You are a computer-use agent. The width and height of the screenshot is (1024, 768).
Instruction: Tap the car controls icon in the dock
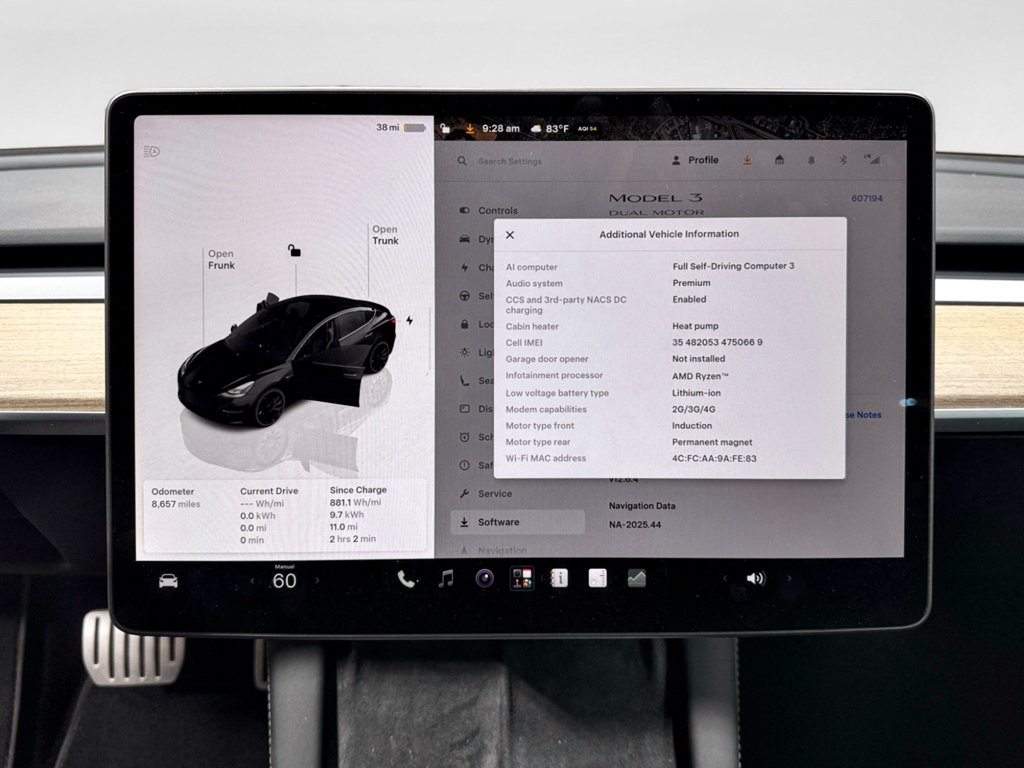point(168,581)
